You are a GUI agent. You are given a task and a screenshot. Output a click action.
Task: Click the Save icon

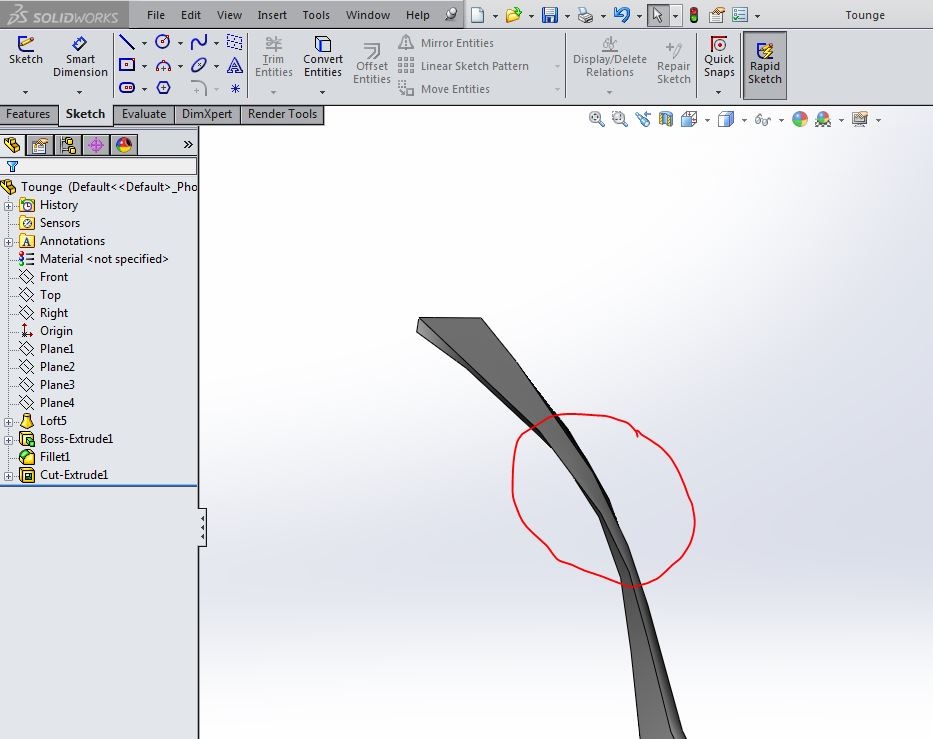tap(550, 15)
